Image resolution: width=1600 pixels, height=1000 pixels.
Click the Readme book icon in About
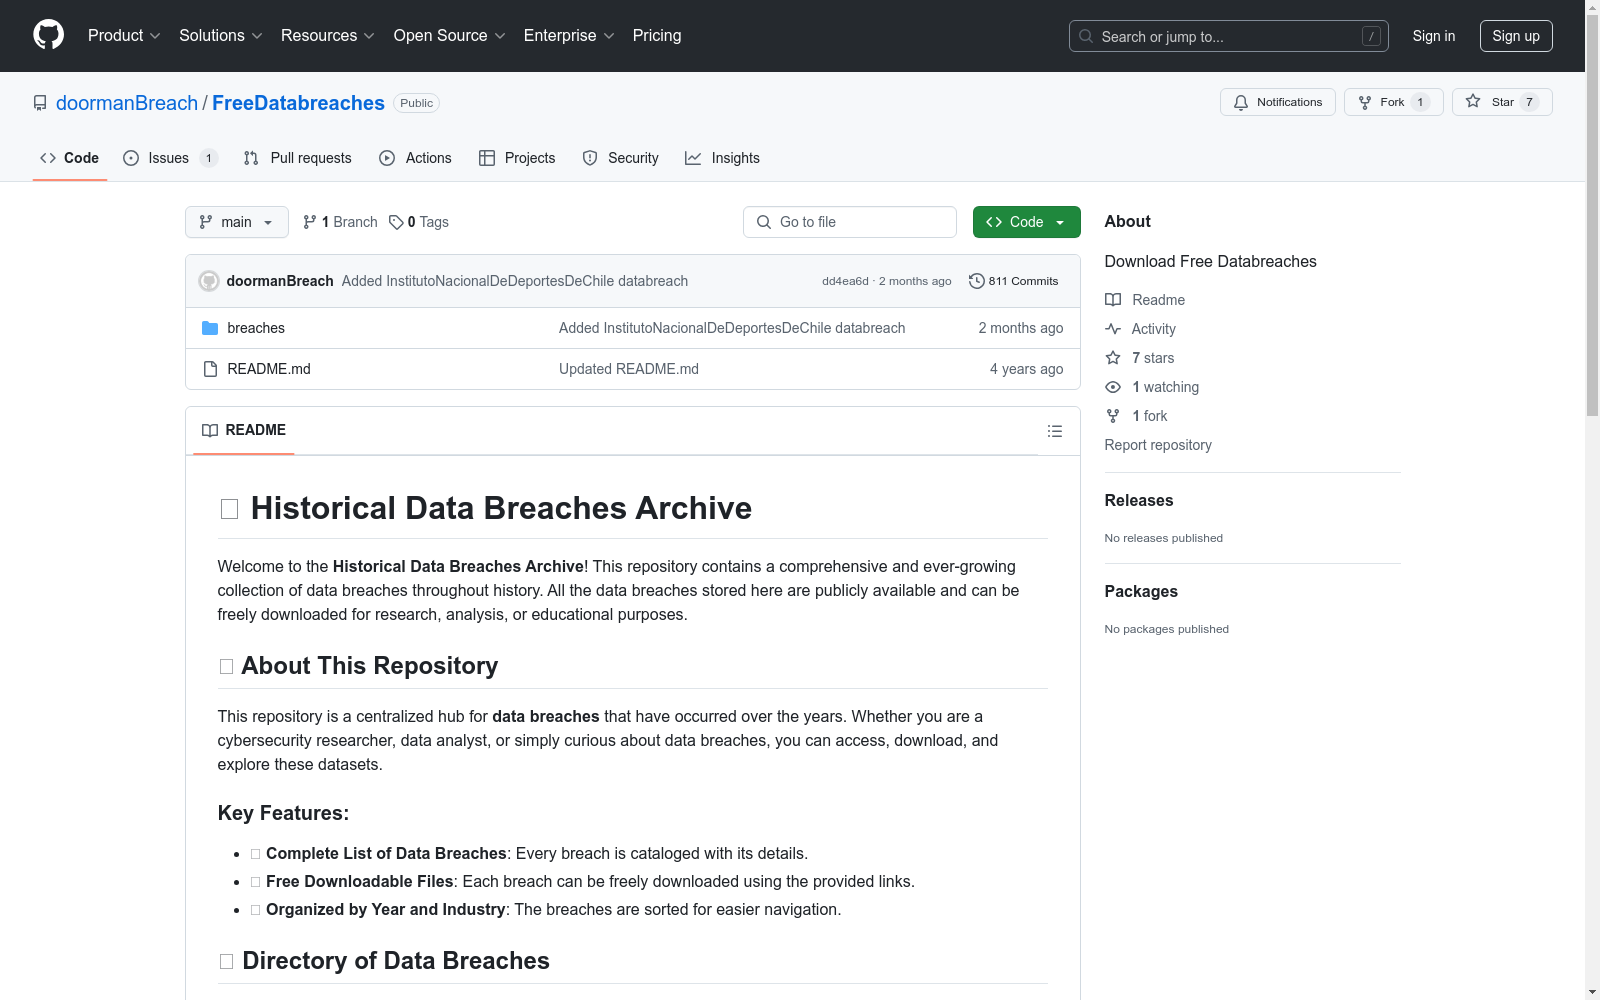coord(1113,300)
